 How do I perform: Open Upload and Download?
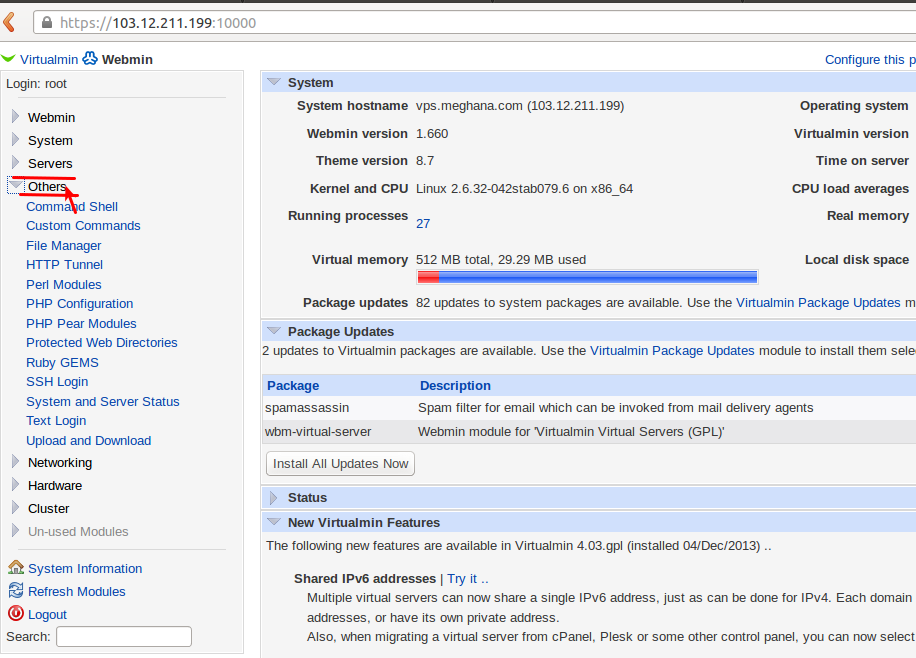[89, 441]
